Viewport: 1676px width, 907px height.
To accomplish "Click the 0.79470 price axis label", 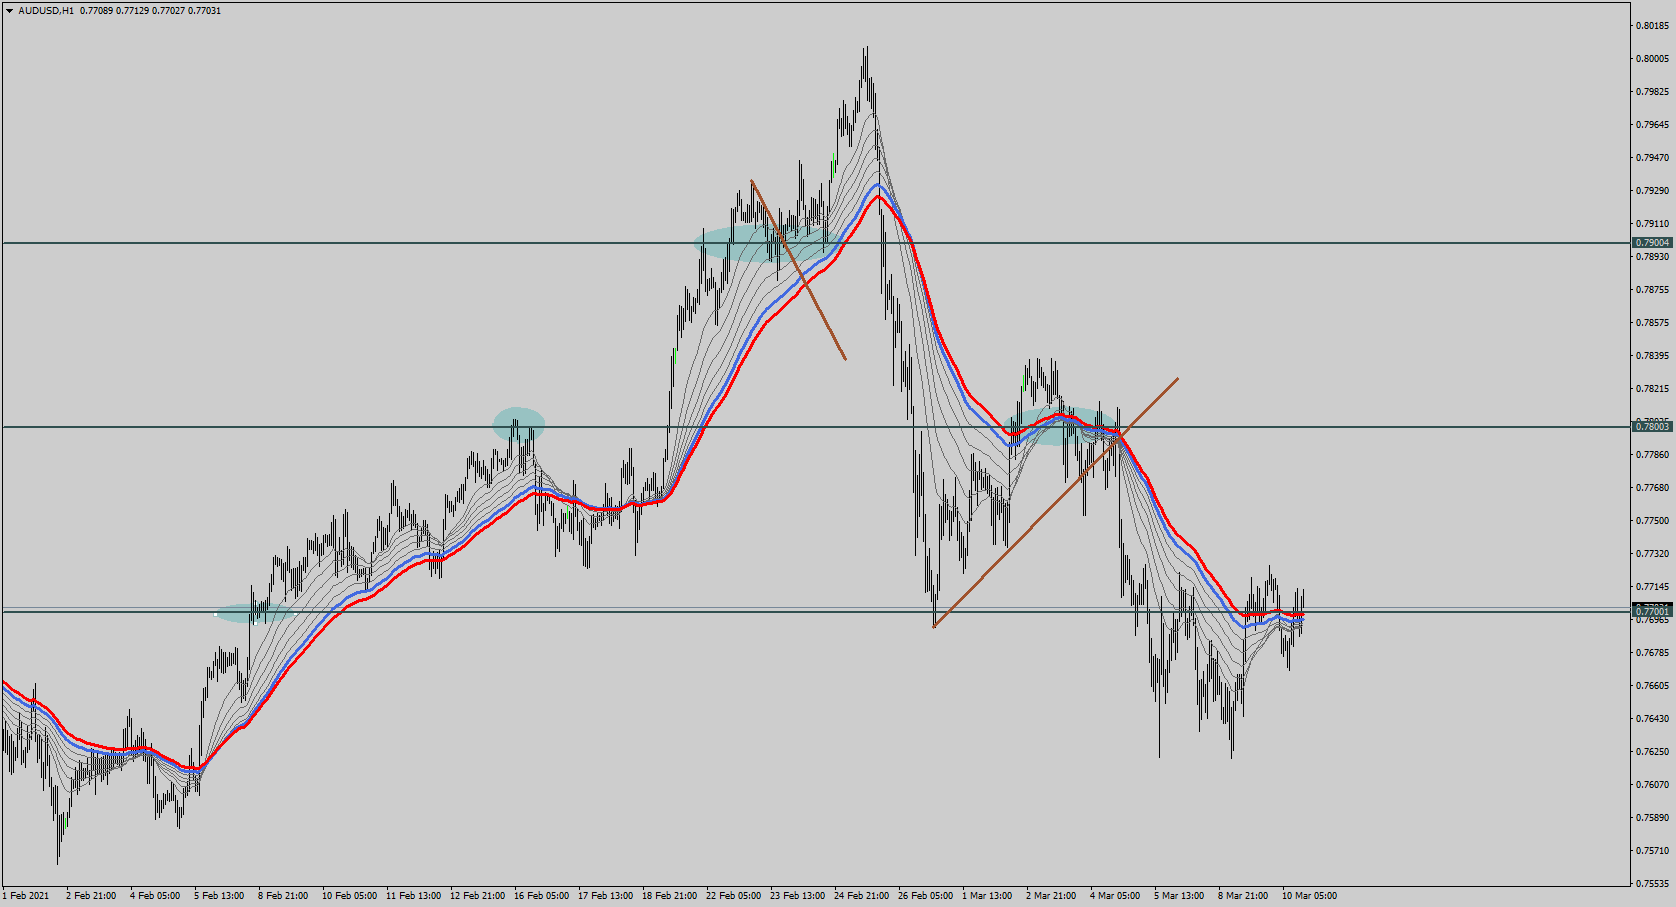I will (x=1653, y=158).
